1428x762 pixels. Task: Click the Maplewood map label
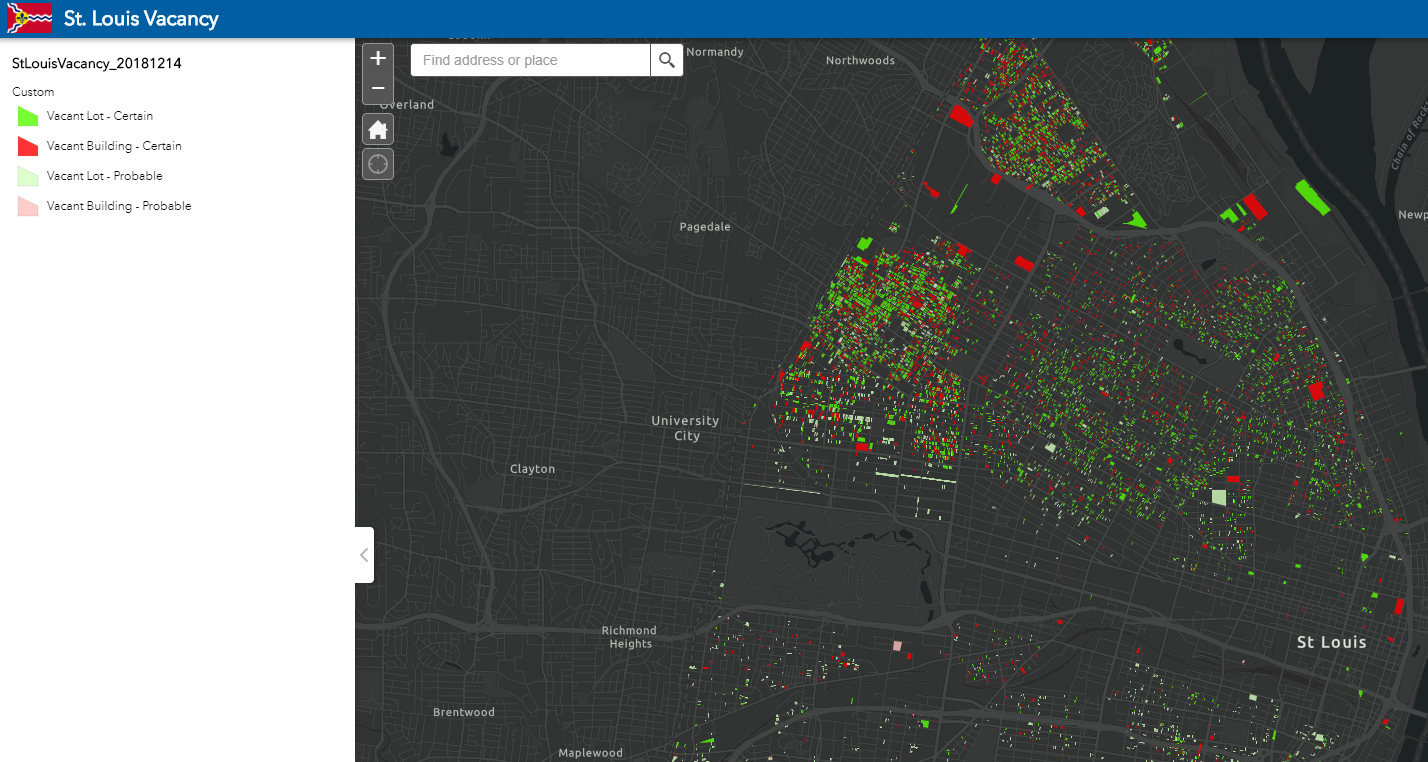point(590,753)
